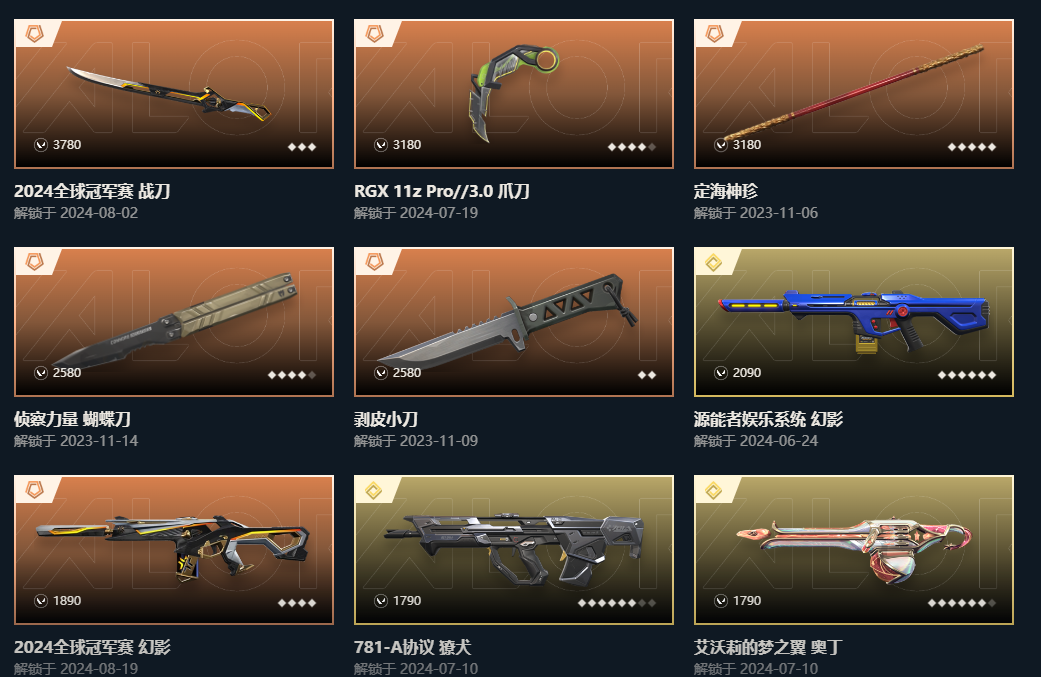Click the 侦察力量 蝴蝶刀 title text
The image size is (1041, 677).
tap(72, 419)
